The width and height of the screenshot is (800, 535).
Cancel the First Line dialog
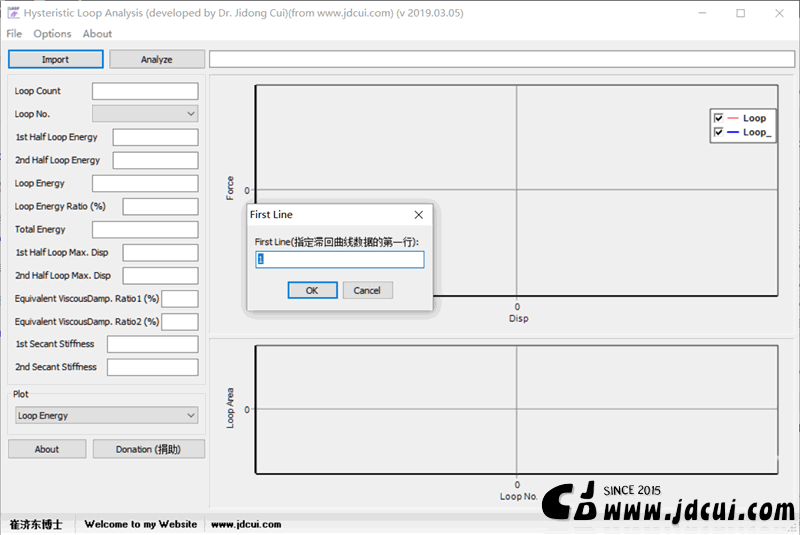pos(367,290)
